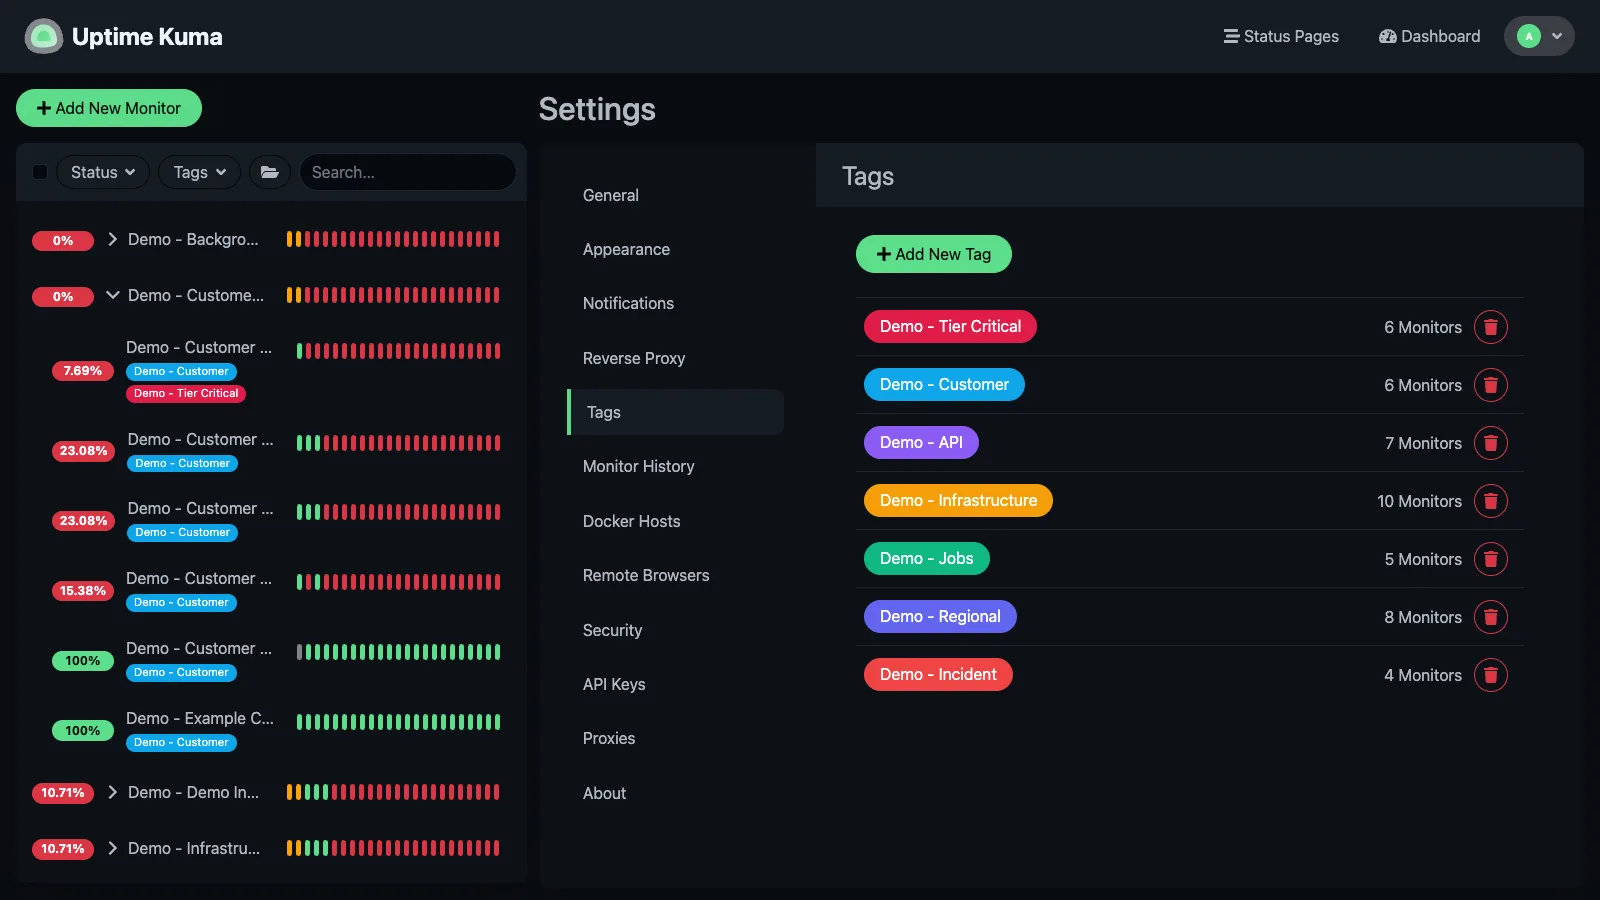Select the Tags settings item
The image size is (1600, 900).
point(676,412)
